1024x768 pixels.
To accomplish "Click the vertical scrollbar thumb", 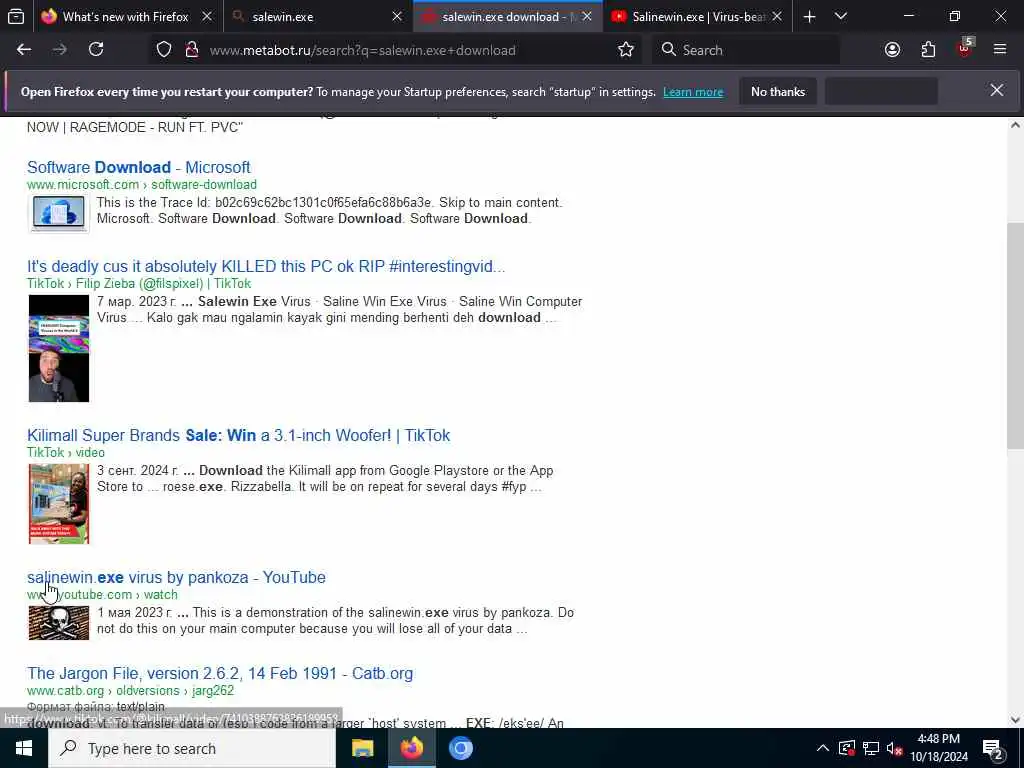I will tap(1016, 336).
